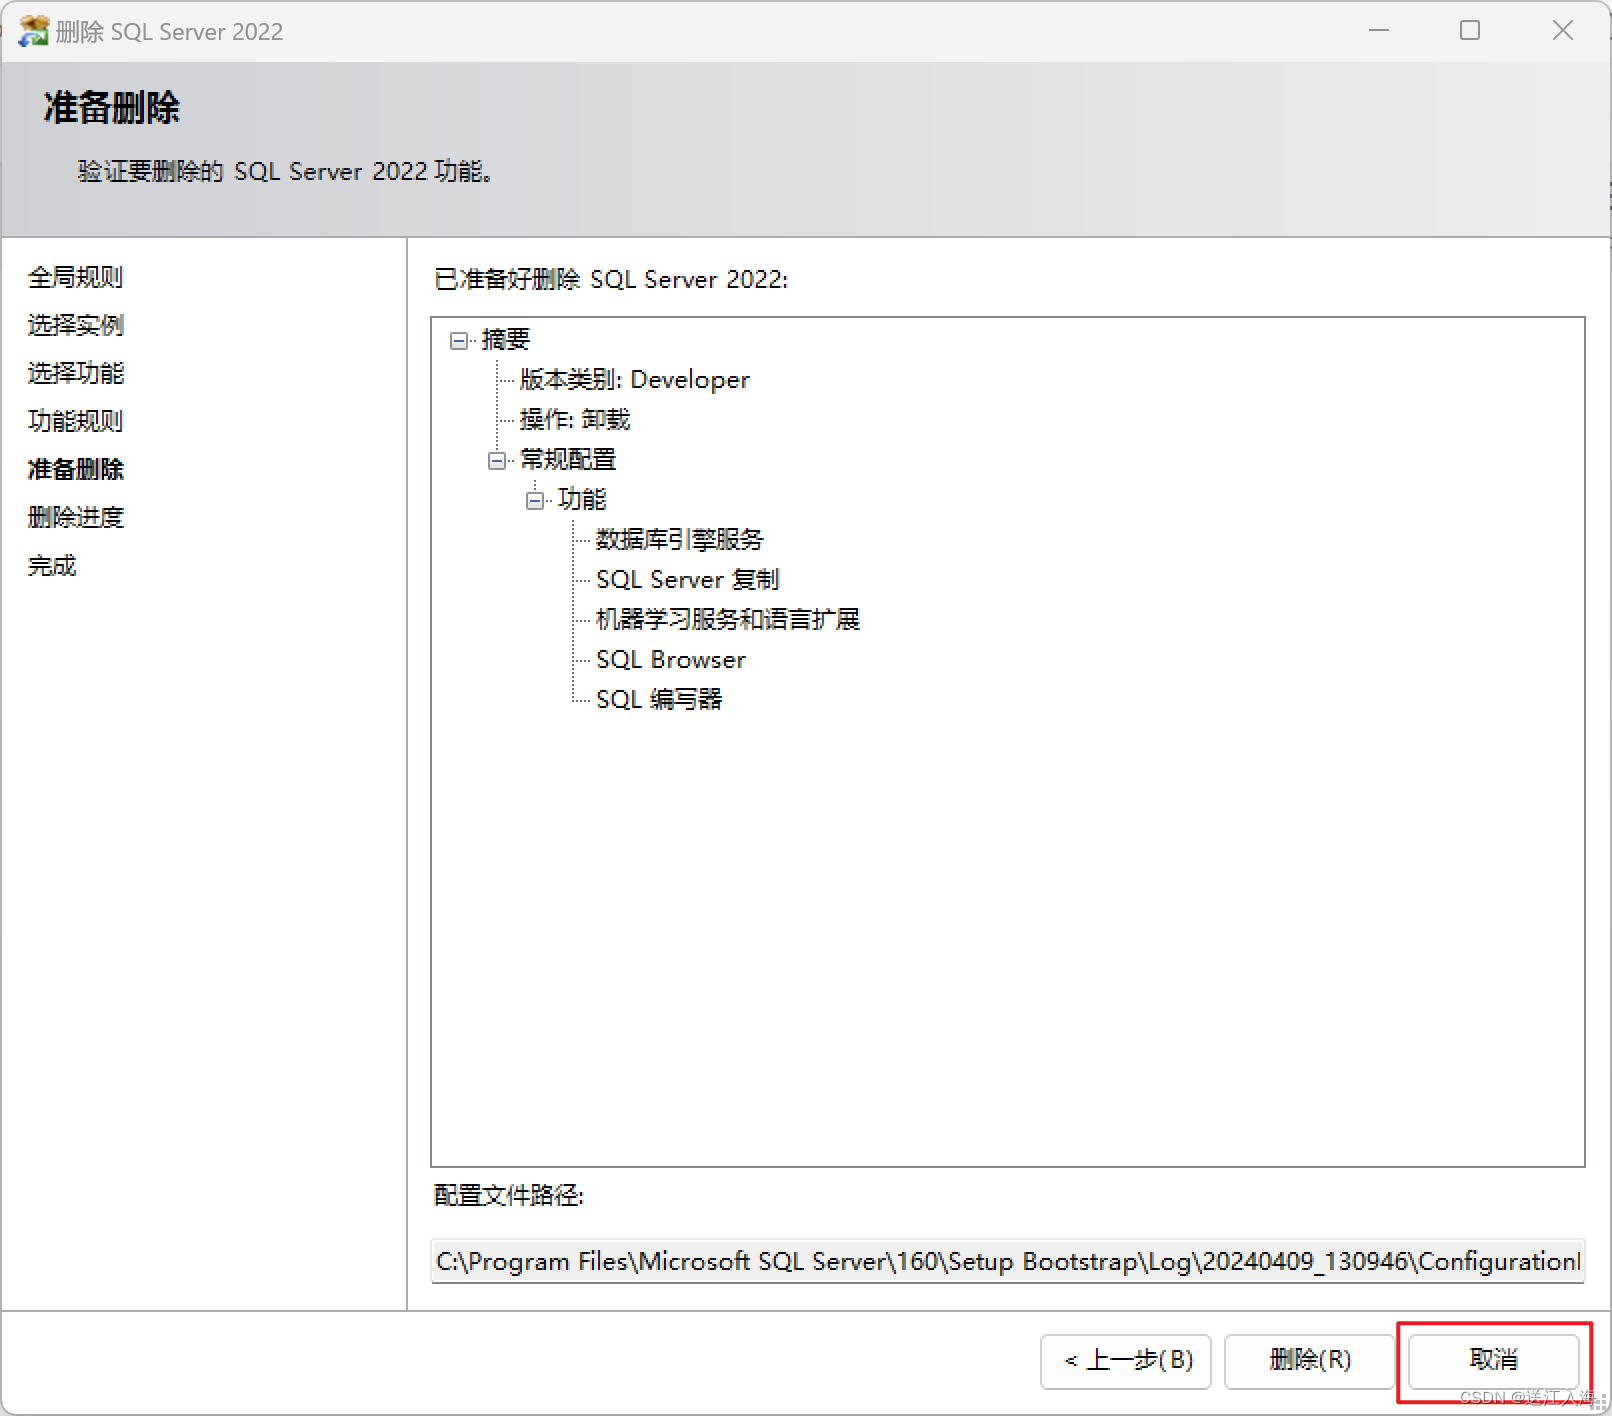Cancel removal with the 取消 button
The height and width of the screenshot is (1416, 1612).
tap(1494, 1361)
